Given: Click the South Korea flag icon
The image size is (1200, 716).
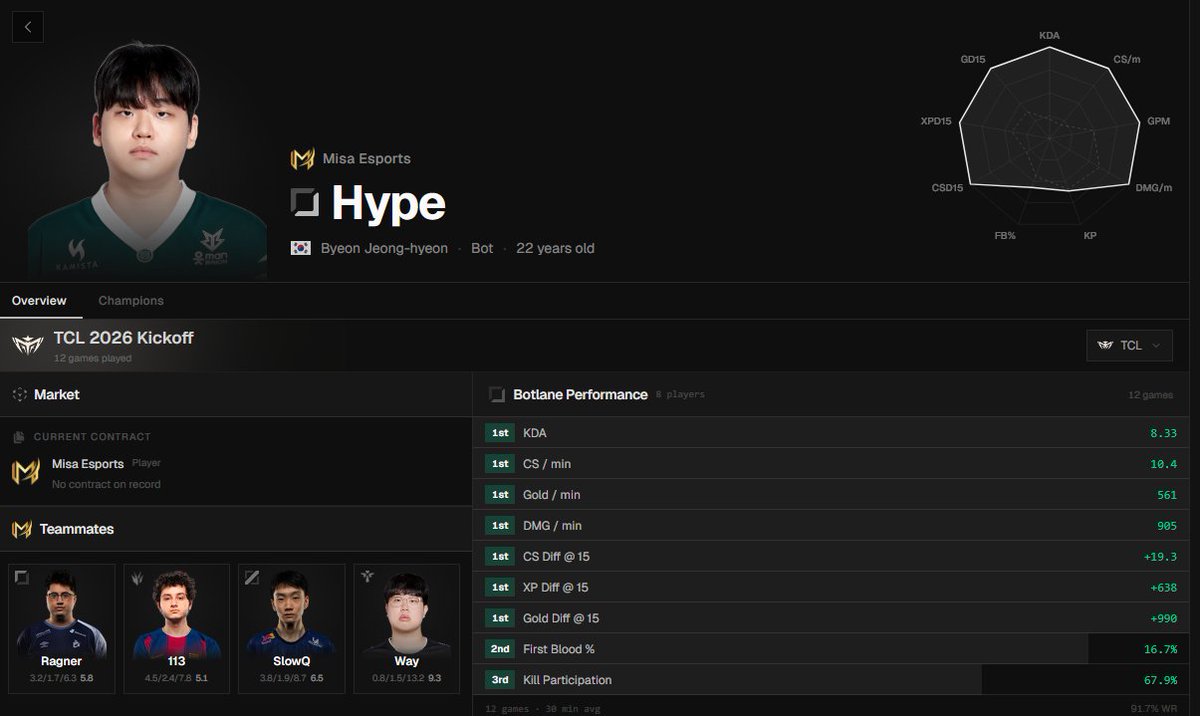Looking at the screenshot, I should point(300,248).
